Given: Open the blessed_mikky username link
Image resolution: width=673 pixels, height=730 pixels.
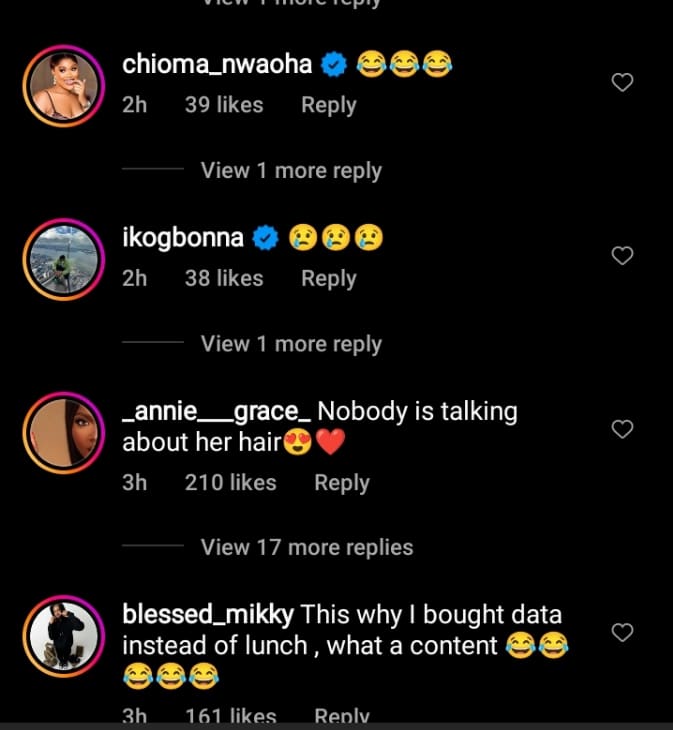Looking at the screenshot, I should [x=208, y=613].
